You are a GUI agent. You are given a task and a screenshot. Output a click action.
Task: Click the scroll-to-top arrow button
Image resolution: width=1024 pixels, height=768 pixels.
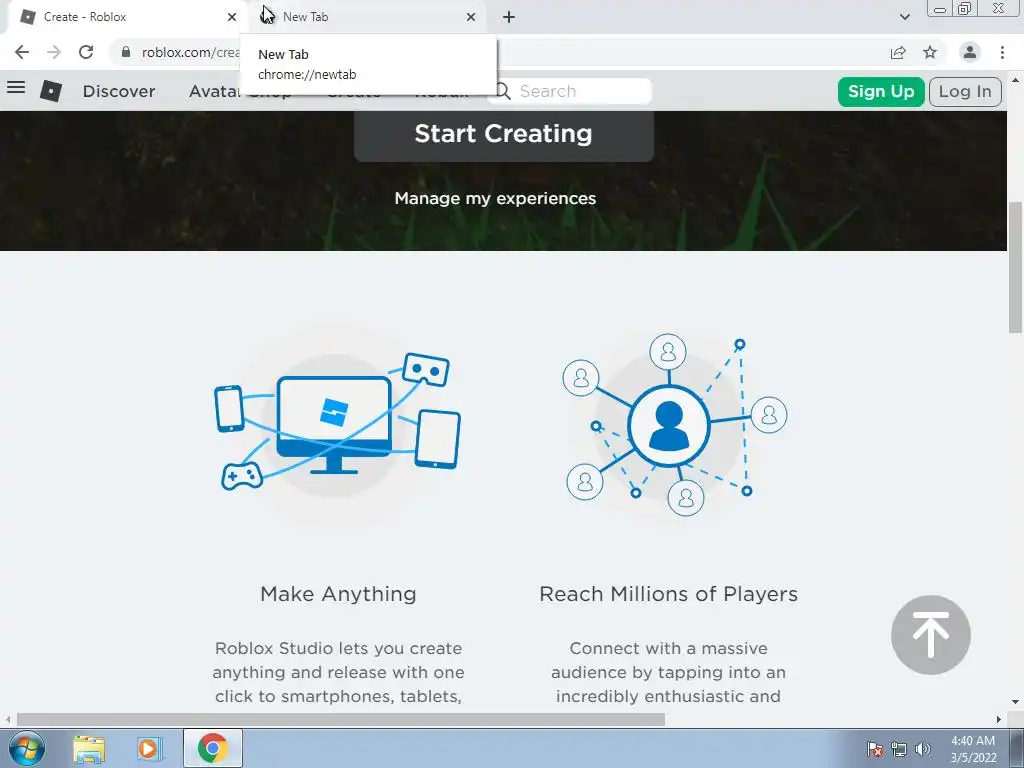(x=931, y=635)
